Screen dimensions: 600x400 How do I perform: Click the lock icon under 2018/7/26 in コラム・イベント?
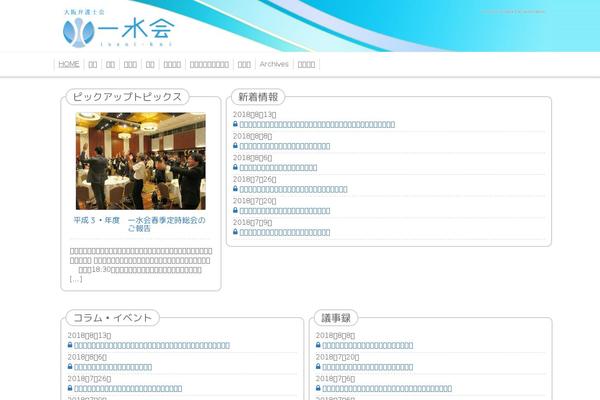[x=70, y=388]
